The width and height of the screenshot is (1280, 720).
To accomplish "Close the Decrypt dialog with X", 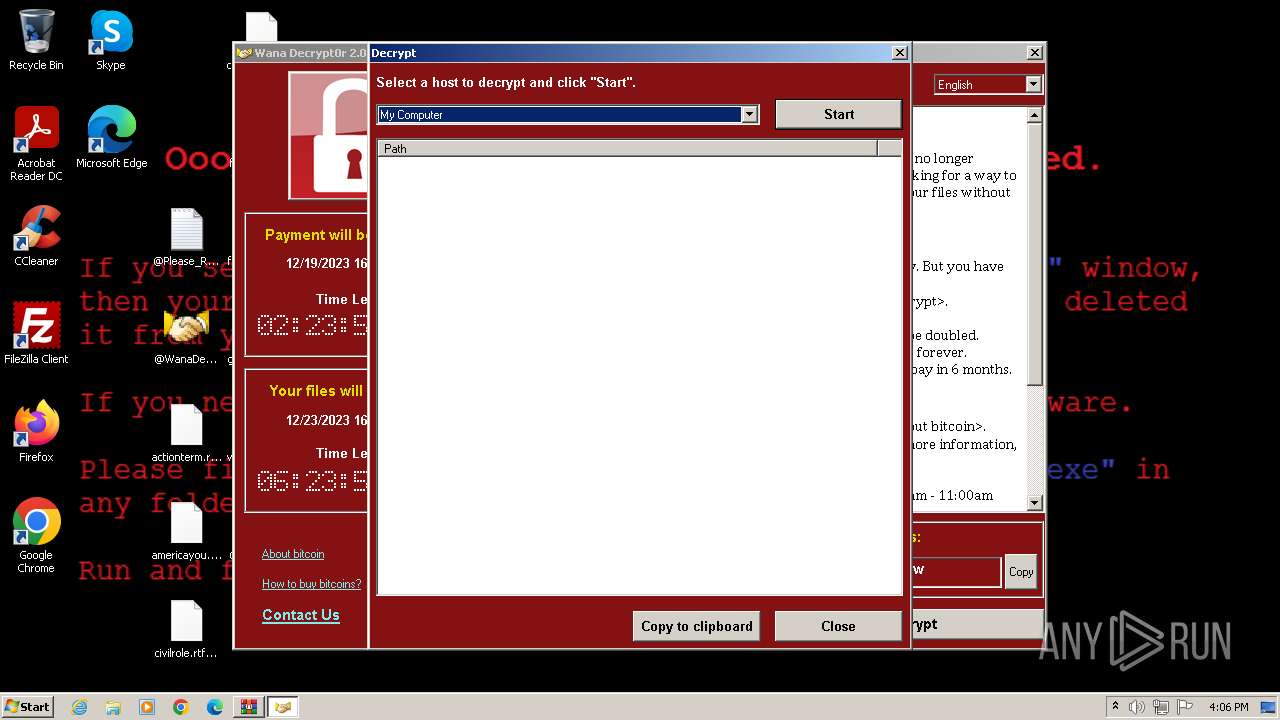I will (x=899, y=53).
